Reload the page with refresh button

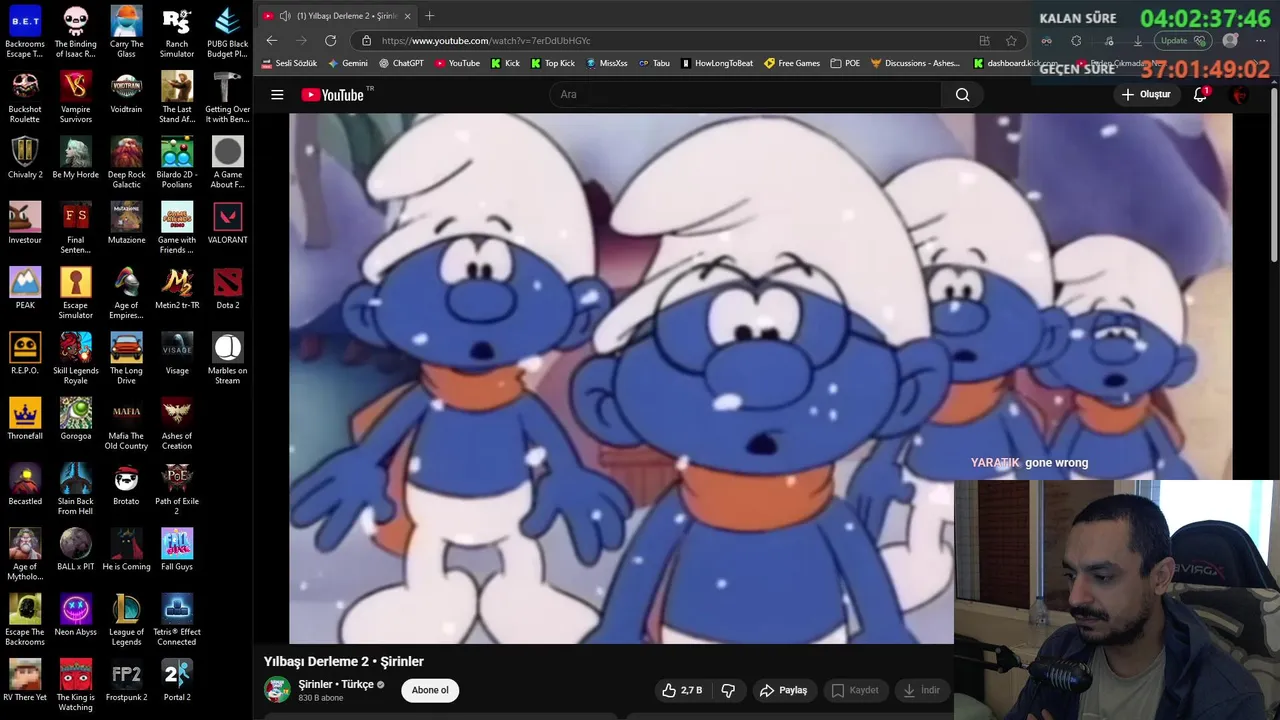pyautogui.click(x=331, y=40)
